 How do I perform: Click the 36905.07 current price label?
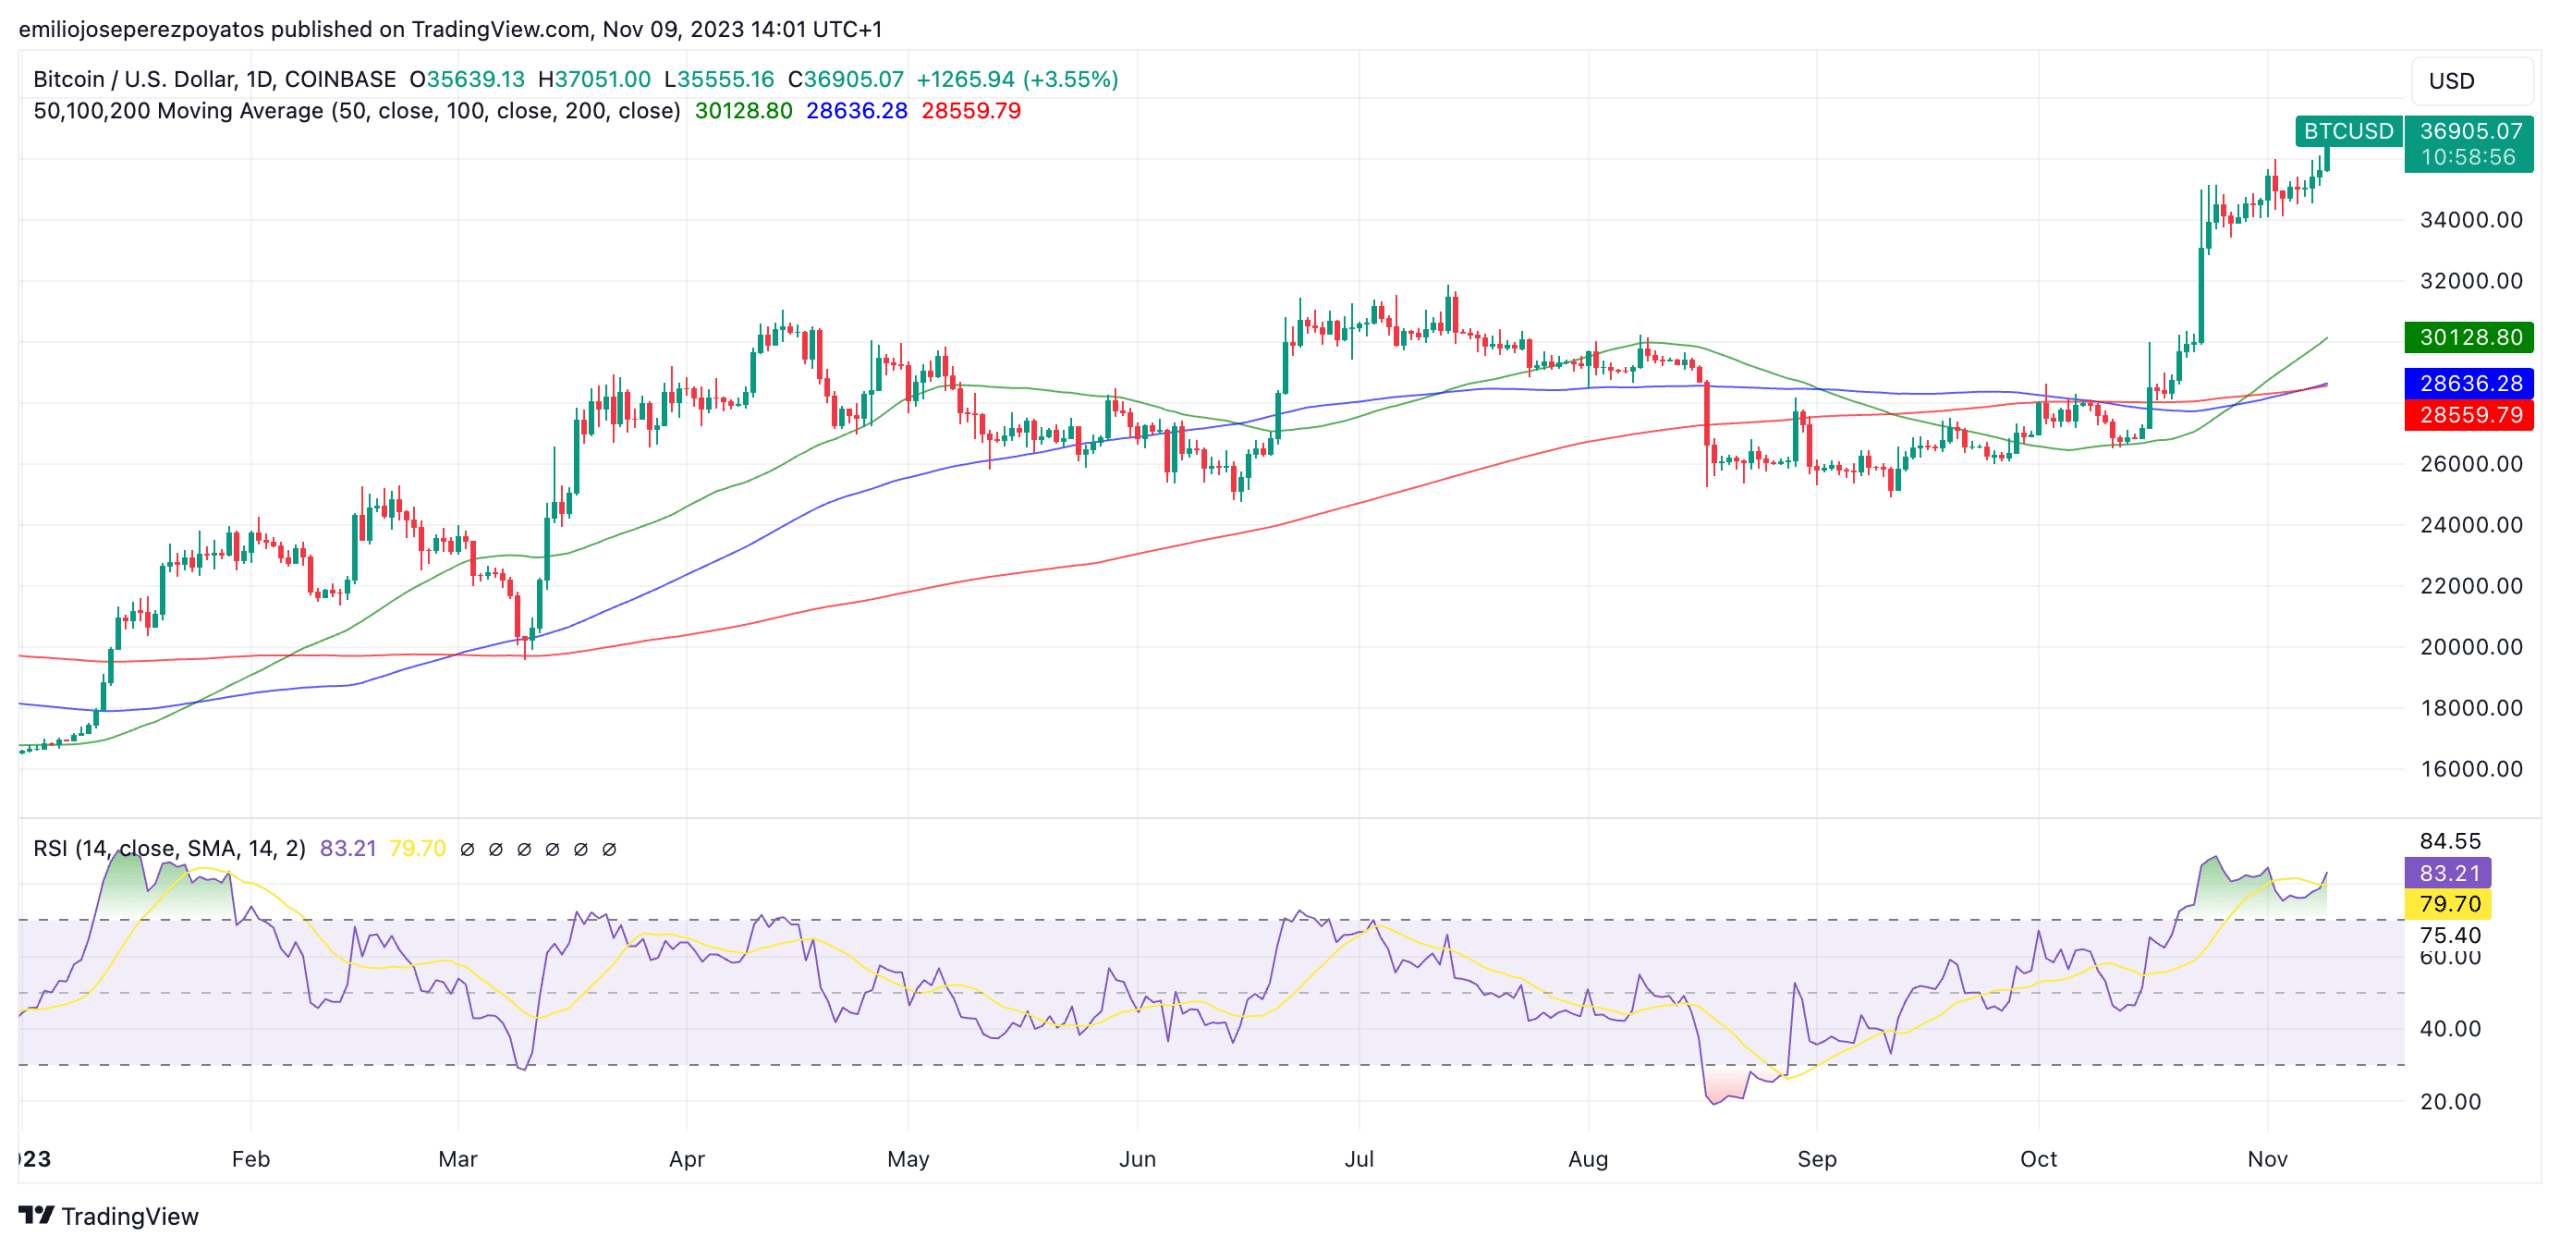(2470, 131)
